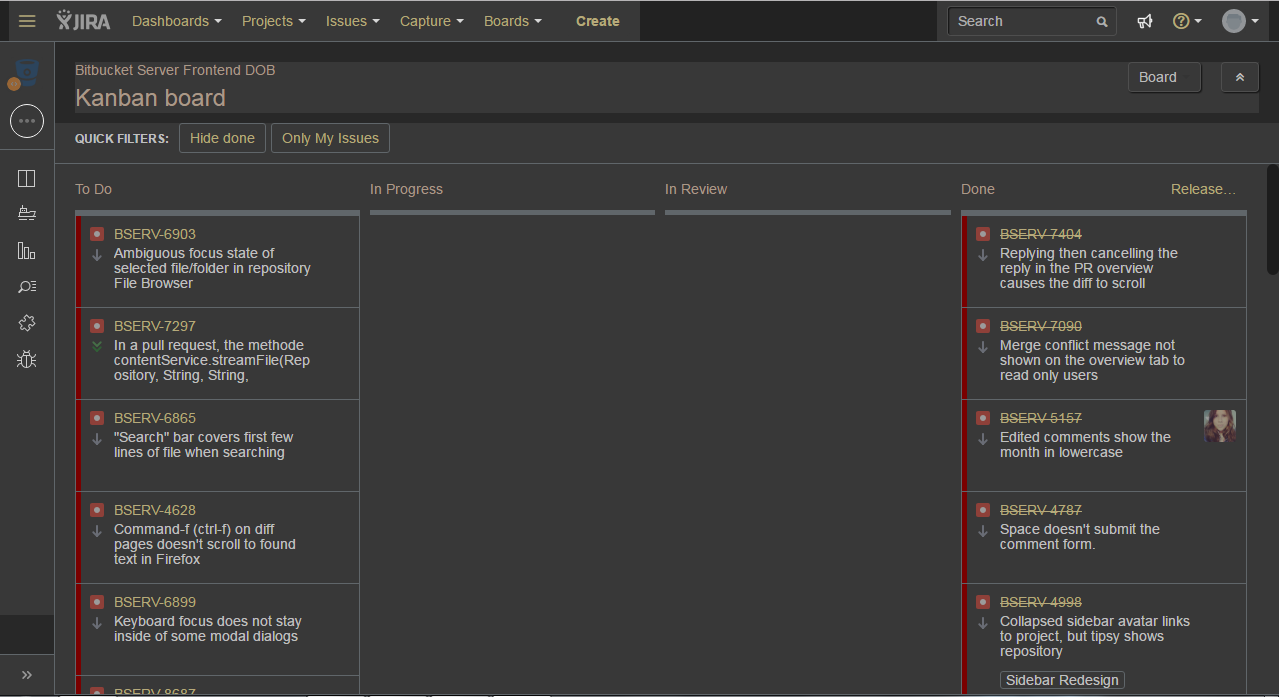Open the bug report icon in sidebar

coord(26,358)
